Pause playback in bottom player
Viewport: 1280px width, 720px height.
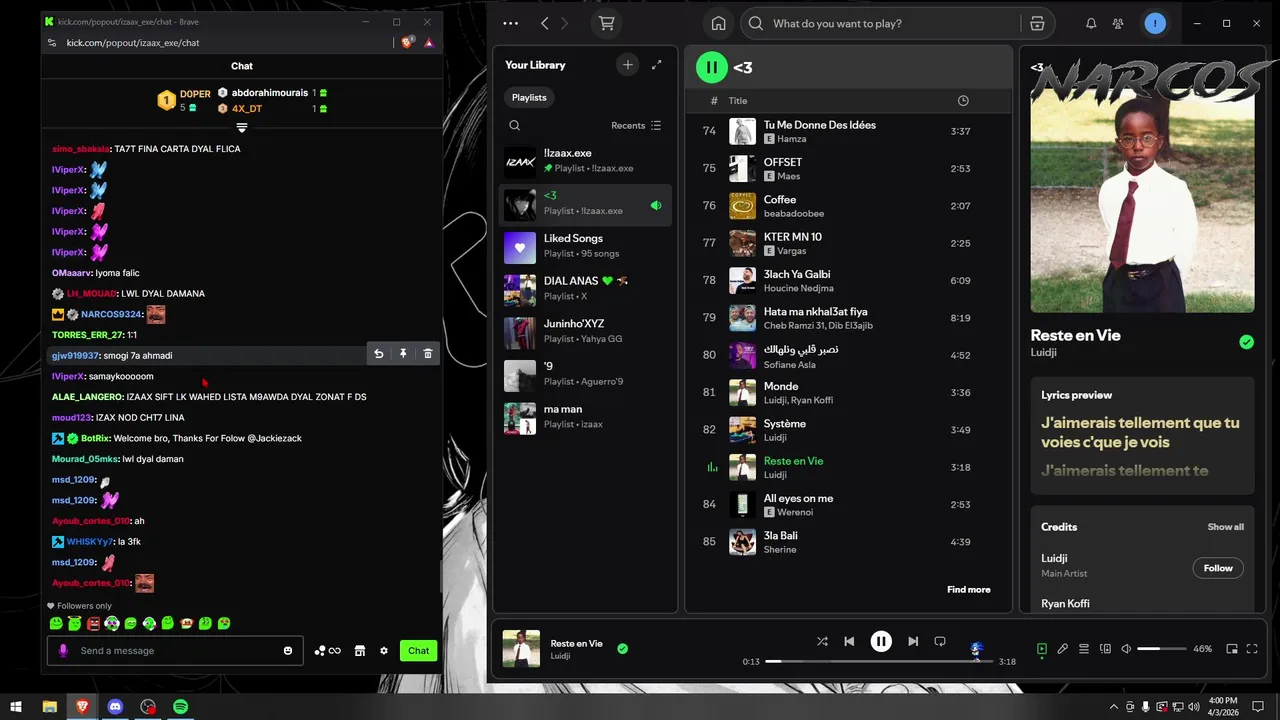(x=881, y=642)
